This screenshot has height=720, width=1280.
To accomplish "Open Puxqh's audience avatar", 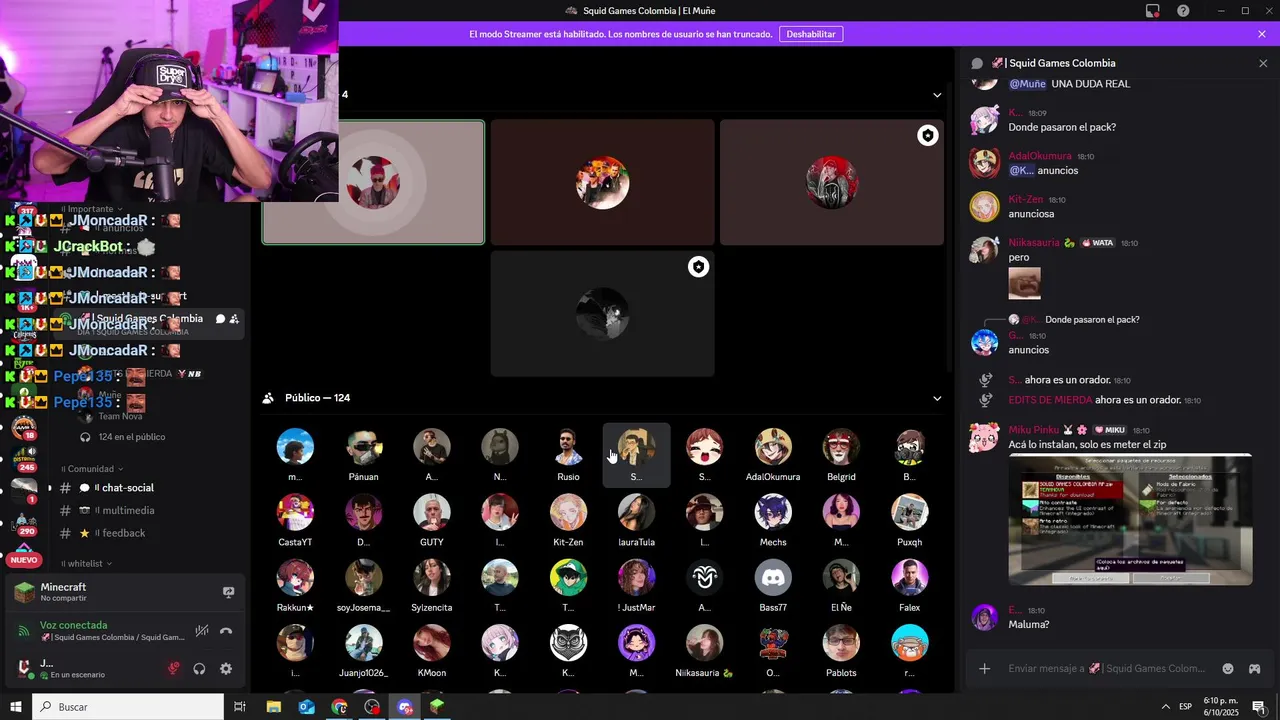I will pyautogui.click(x=909, y=512).
